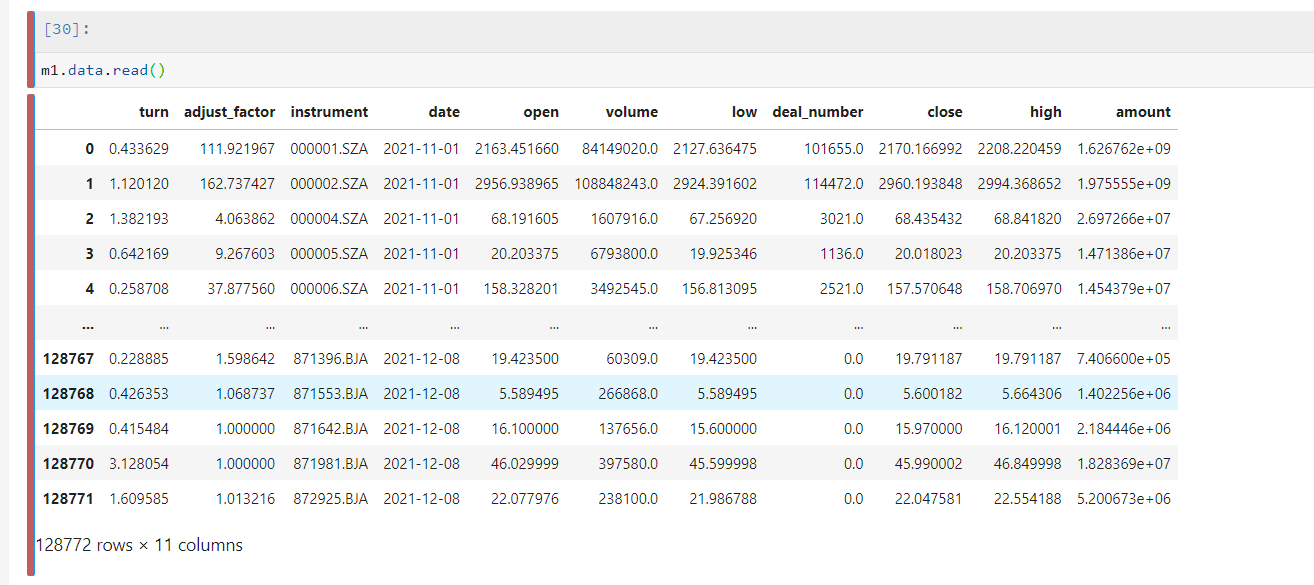Select row index 128771
This screenshot has width=1314, height=585.
point(69,499)
